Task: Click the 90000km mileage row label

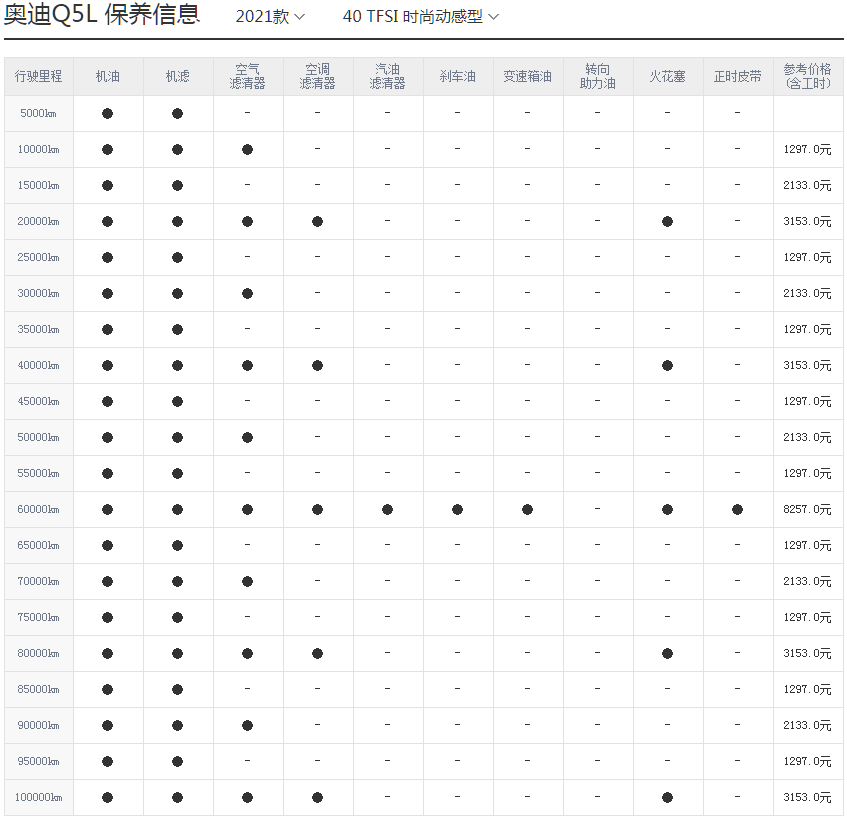Action: (38, 725)
